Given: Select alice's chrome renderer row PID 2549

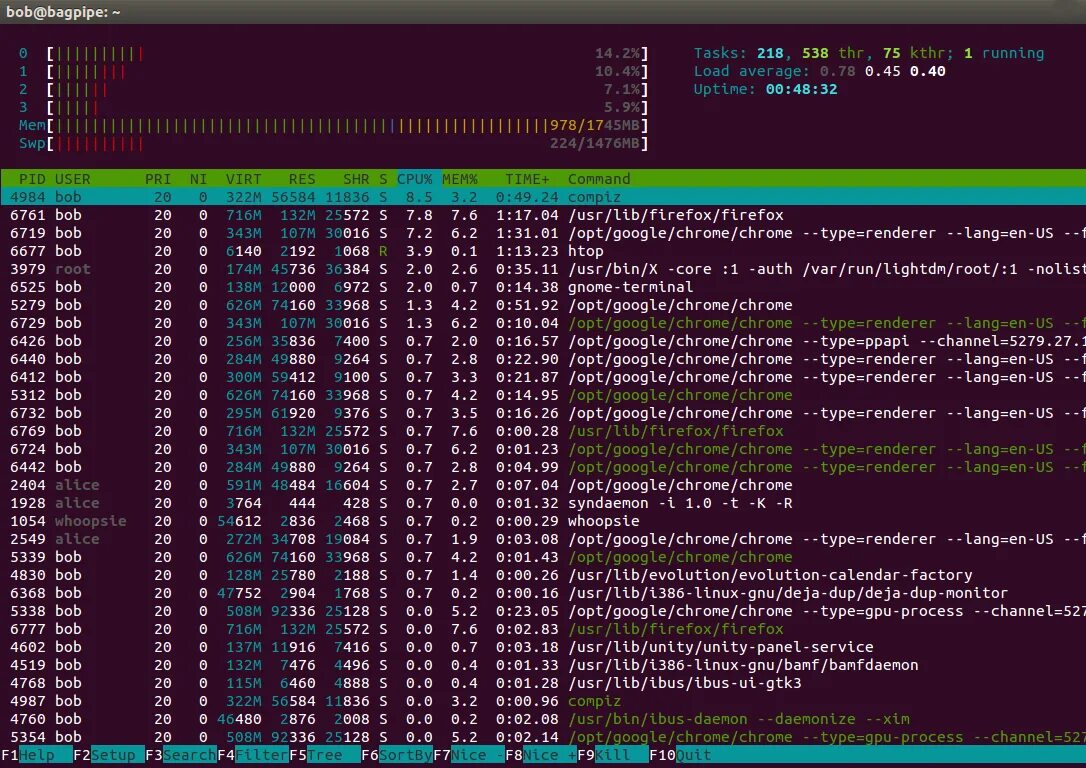Looking at the screenshot, I should click(543, 539).
